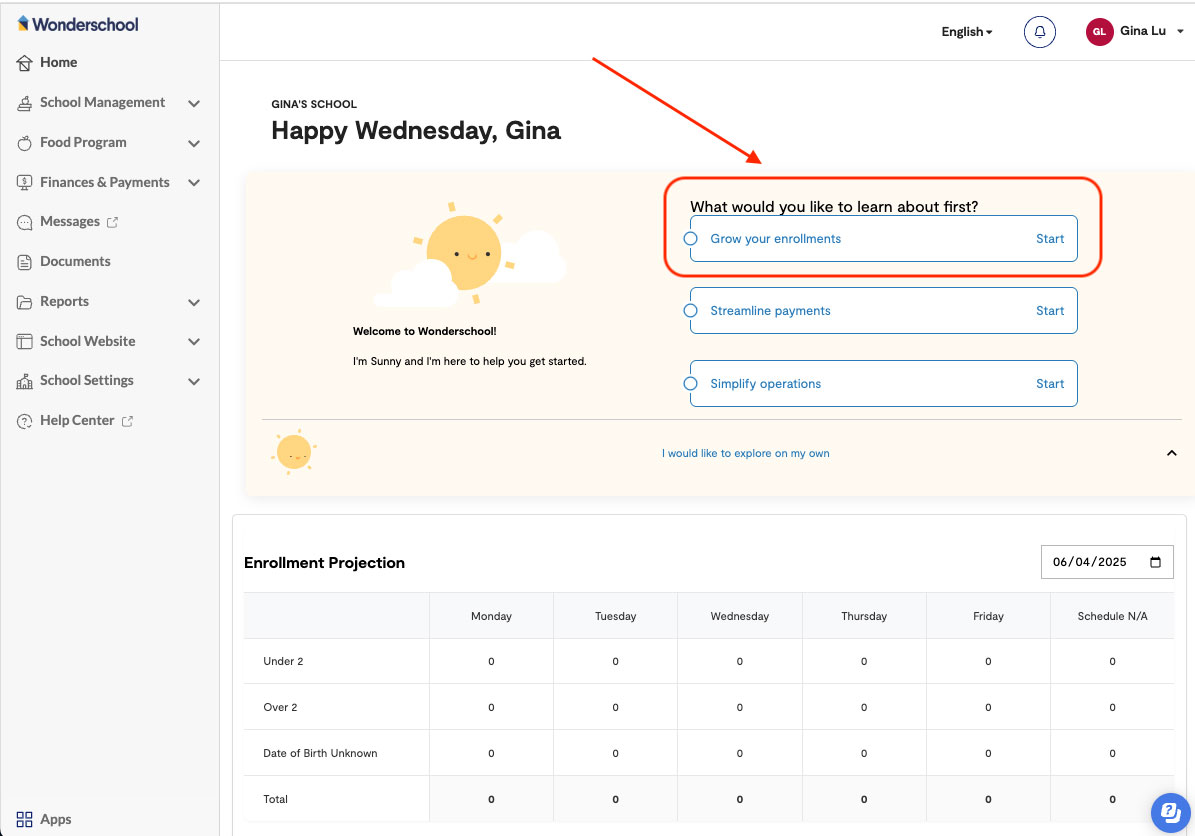Open the English language dropdown
The width and height of the screenshot is (1195, 836).
click(966, 32)
